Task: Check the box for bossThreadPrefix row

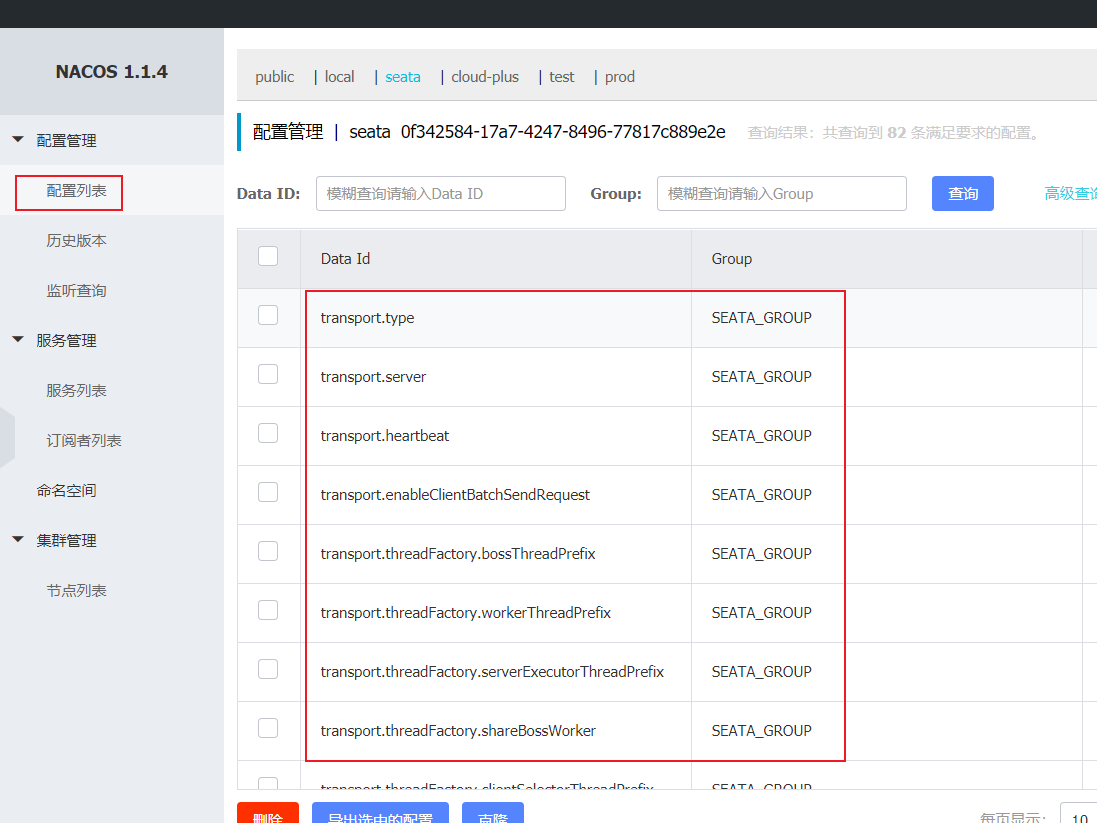Action: pos(268,551)
